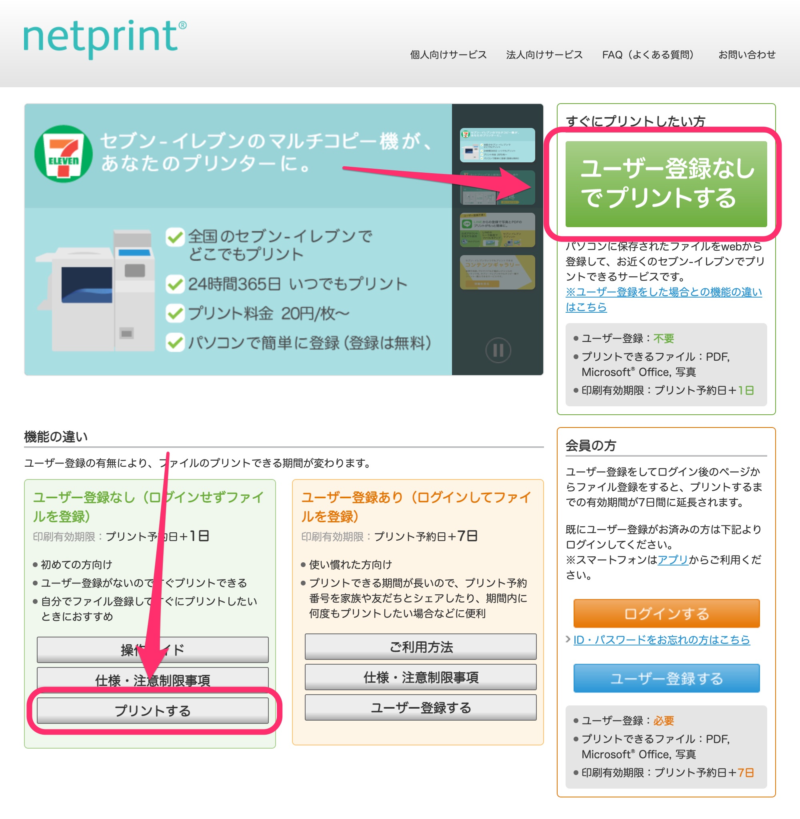Click パソコンで簡単に登録 (登録は無料) text
The width and height of the screenshot is (800, 819).
[309, 343]
